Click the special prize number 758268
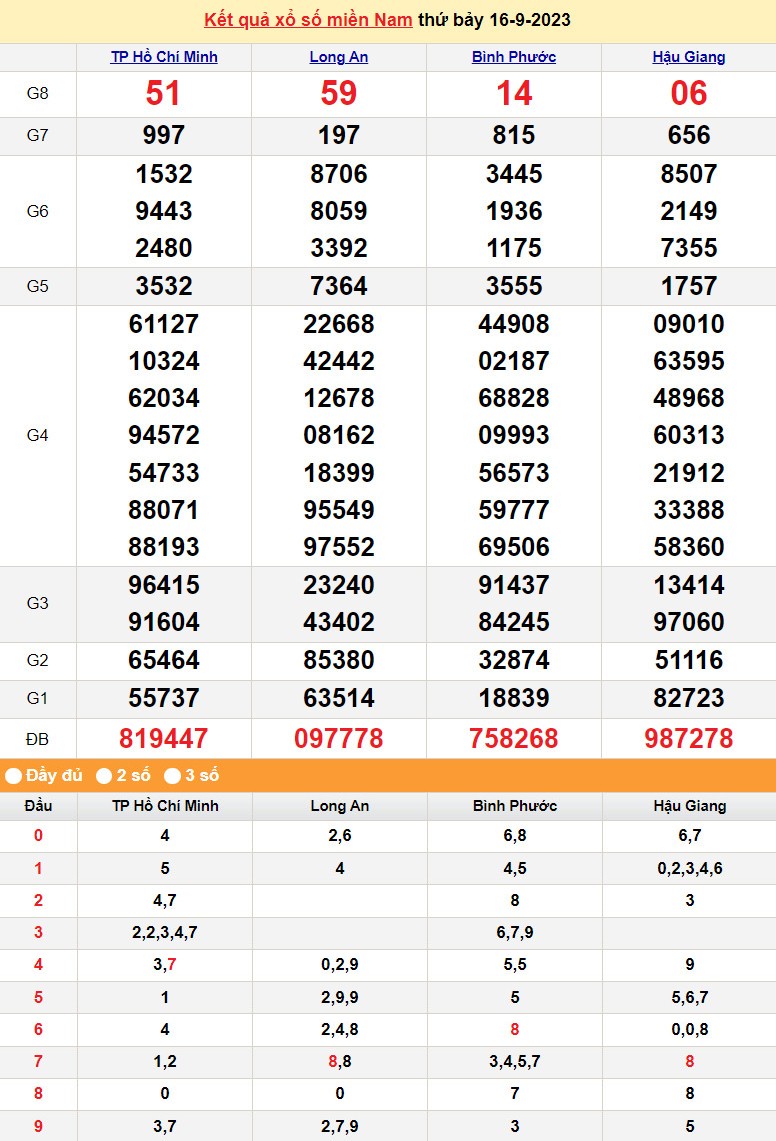Viewport: 776px width, 1141px height. (x=514, y=739)
